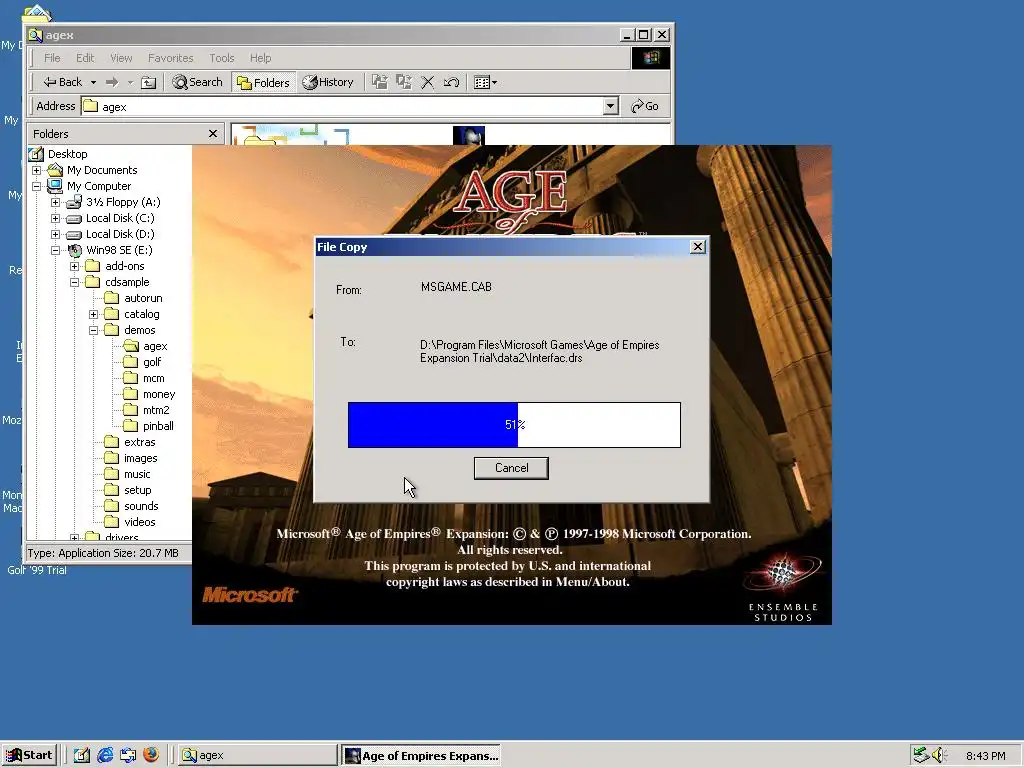1024x768 pixels.
Task: Expand 3½ Floppy (A:) node
Action: point(56,202)
